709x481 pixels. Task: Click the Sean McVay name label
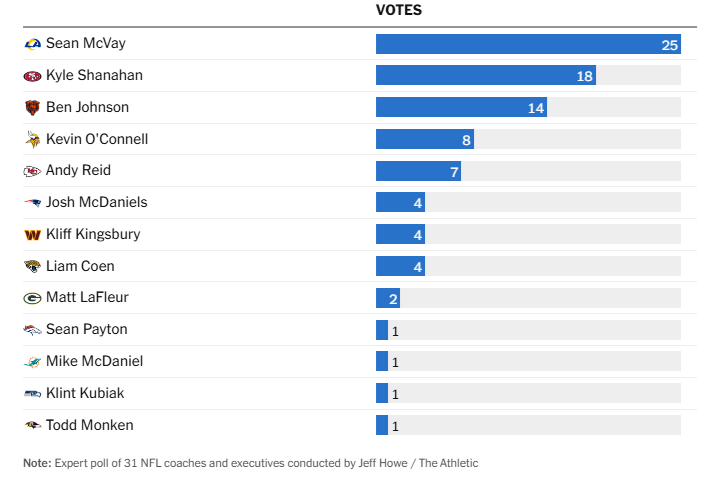click(86, 44)
